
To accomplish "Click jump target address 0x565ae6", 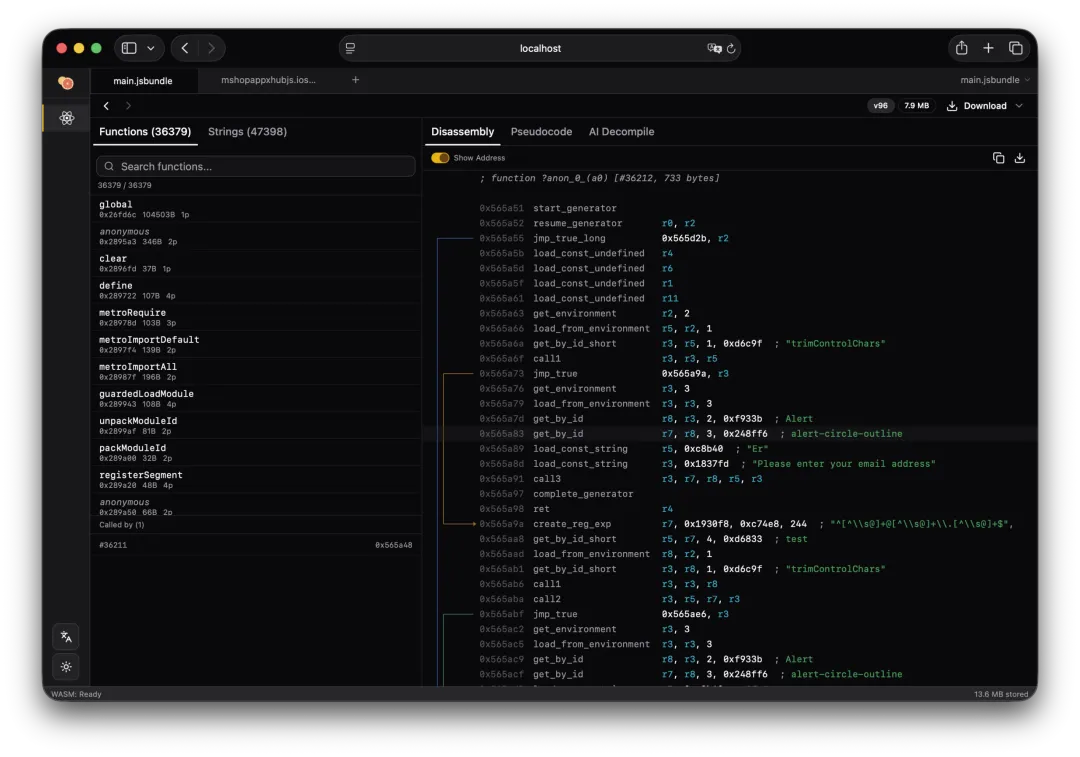I will pyautogui.click(x=684, y=614).
